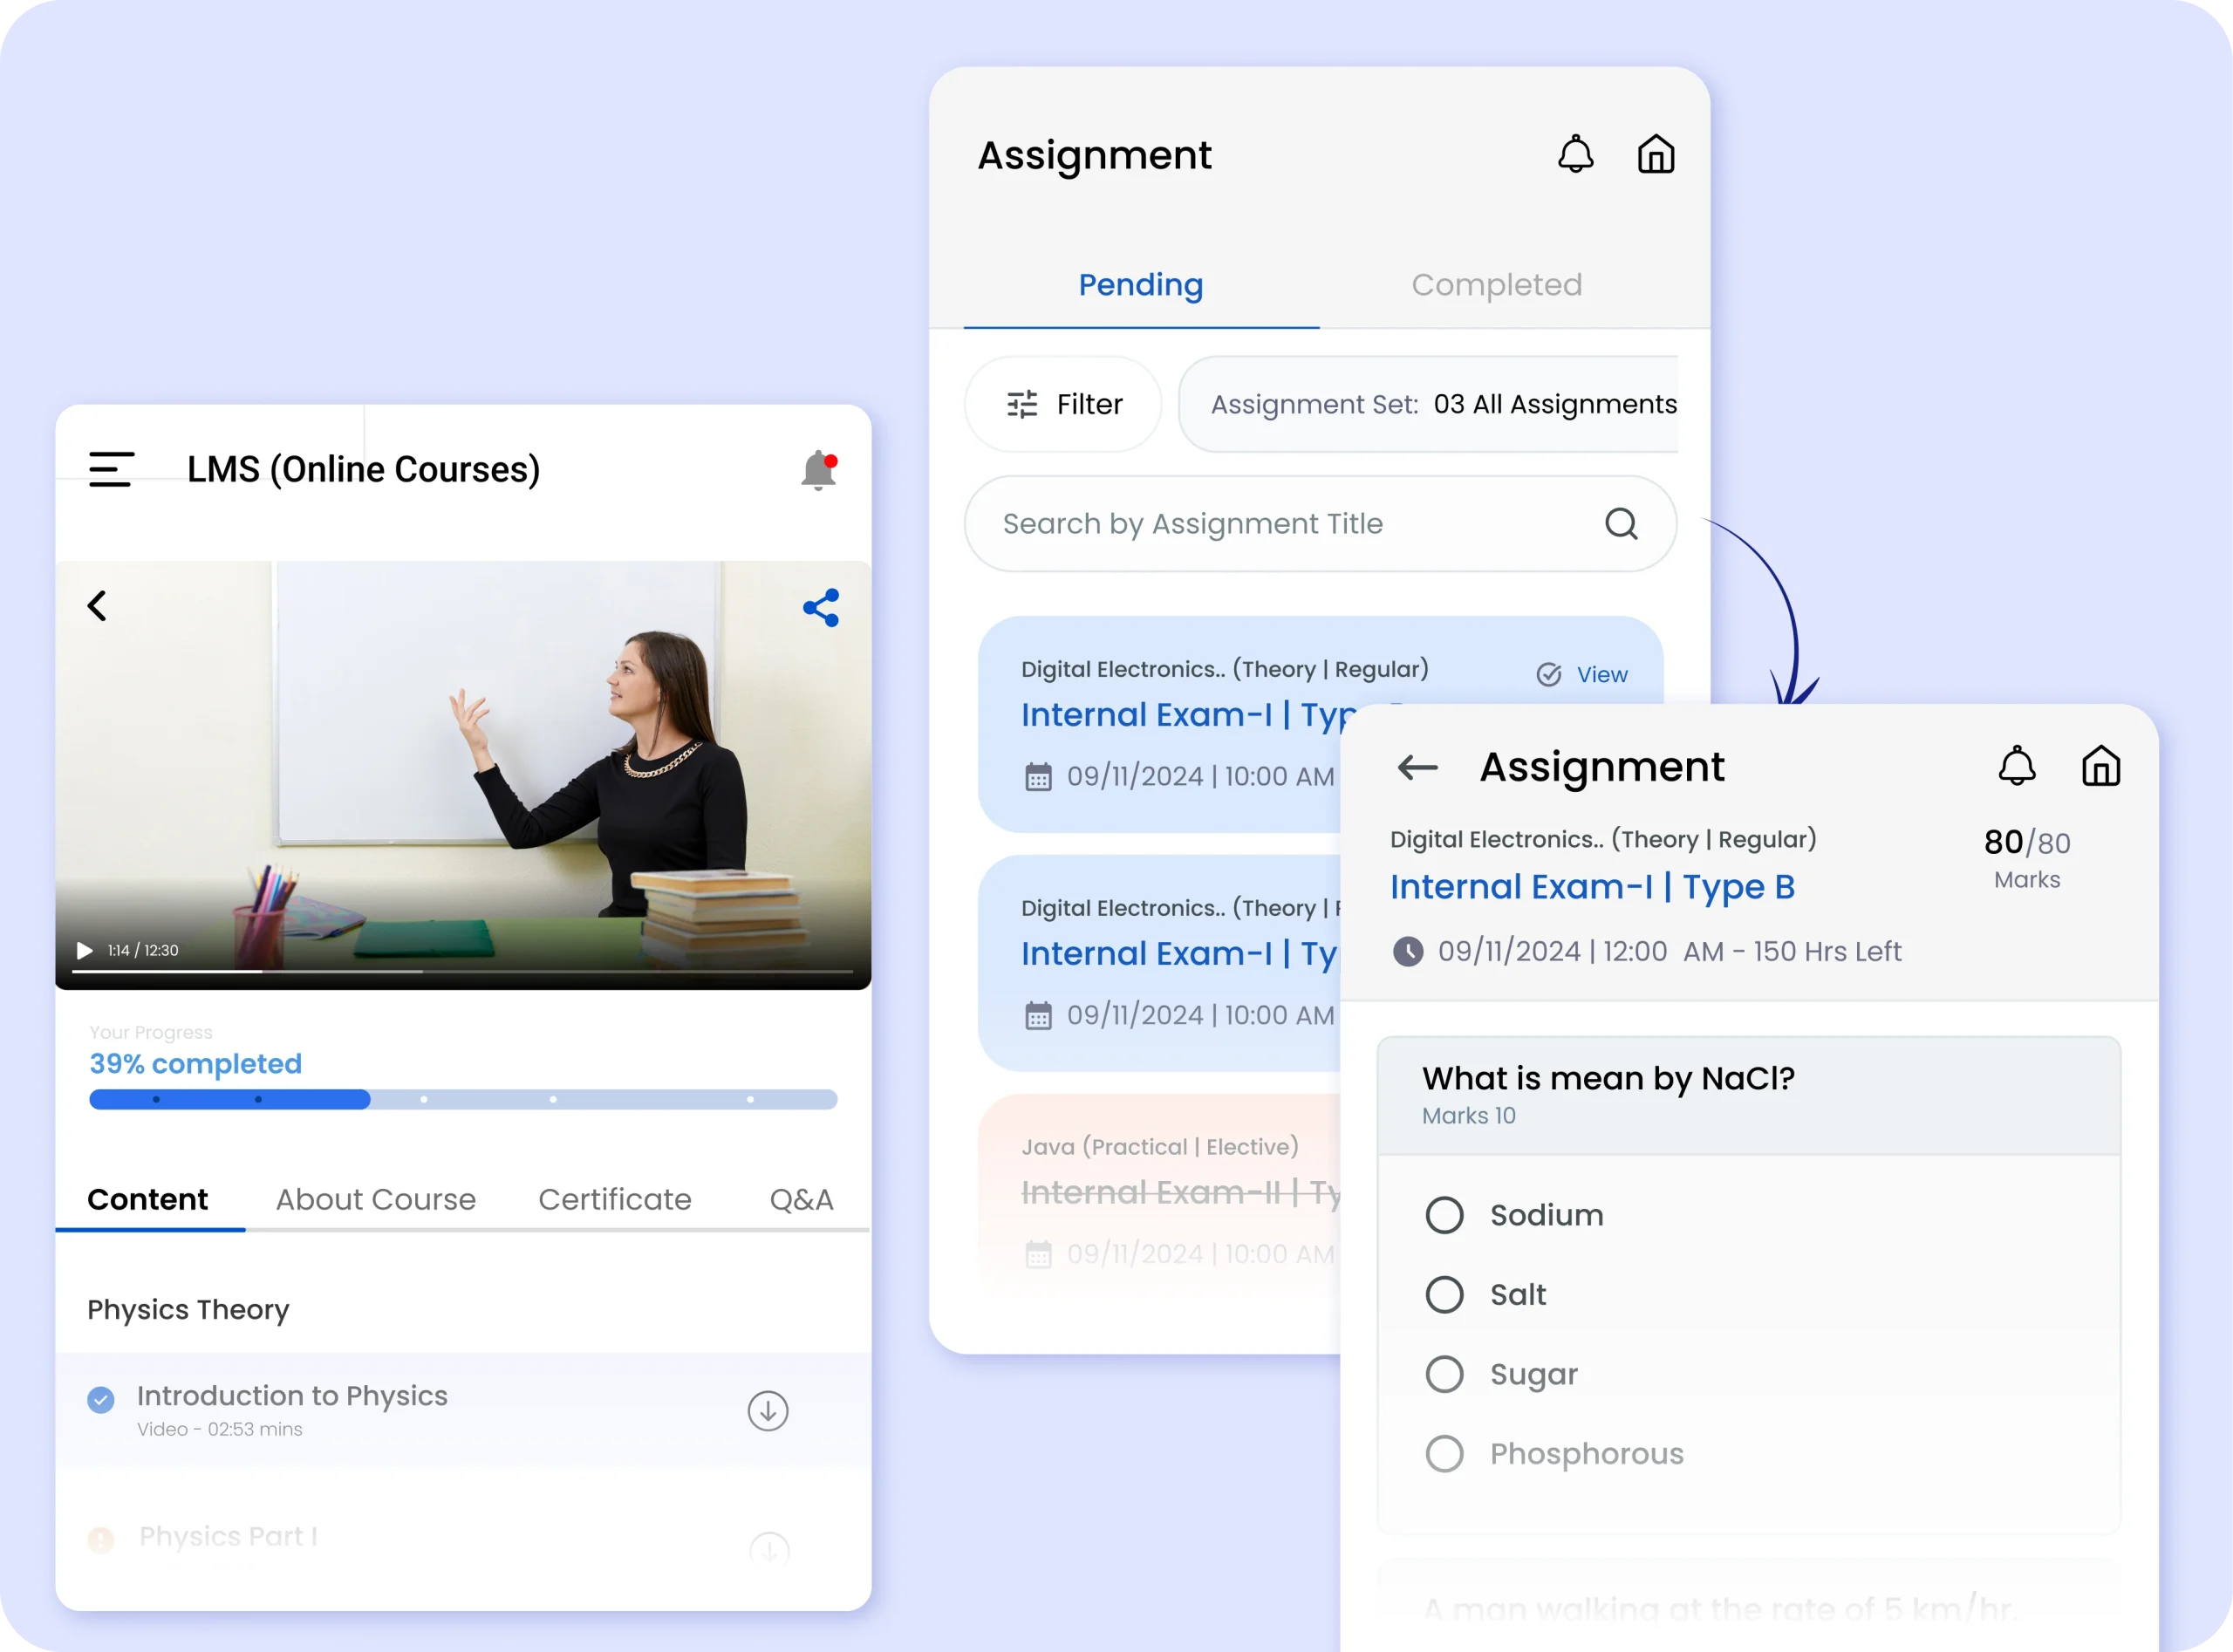Viewport: 2233px width, 1652px height.
Task: Click bell icon in Assignment list header
Action: 1575,155
